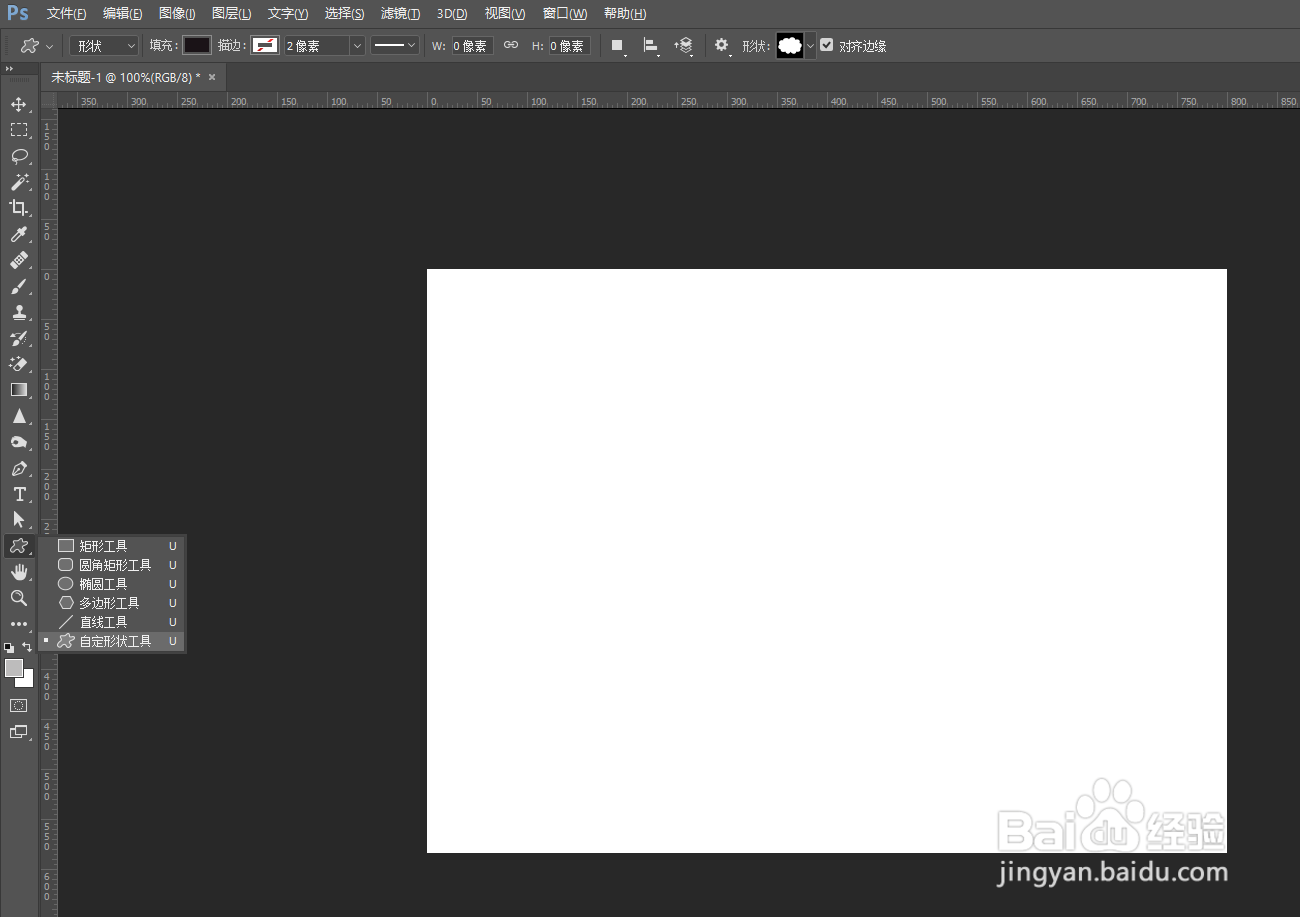
Task: Open path operations in options bar
Action: click(618, 46)
